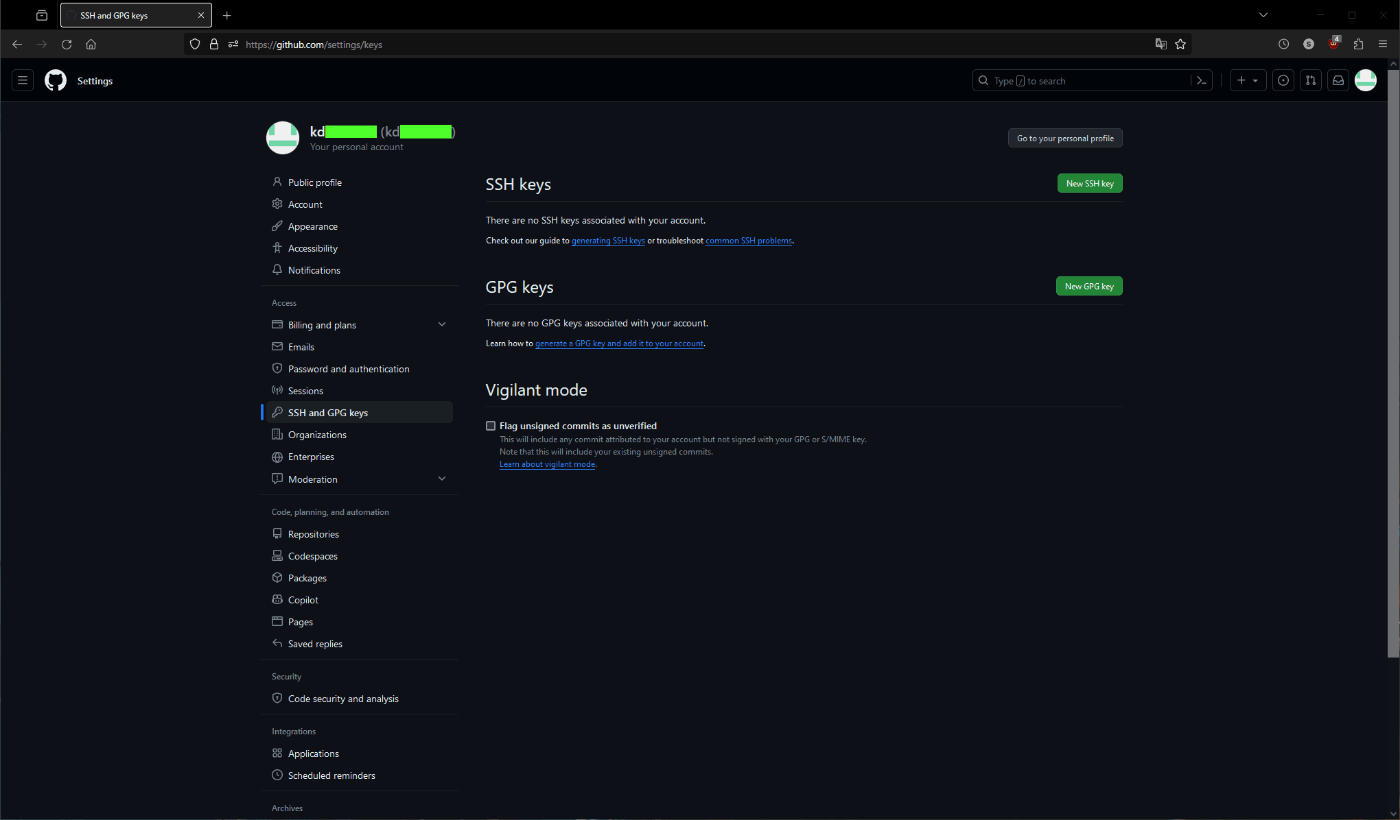Click the GitHub Octocat logo
1400x820 pixels.
55,81
